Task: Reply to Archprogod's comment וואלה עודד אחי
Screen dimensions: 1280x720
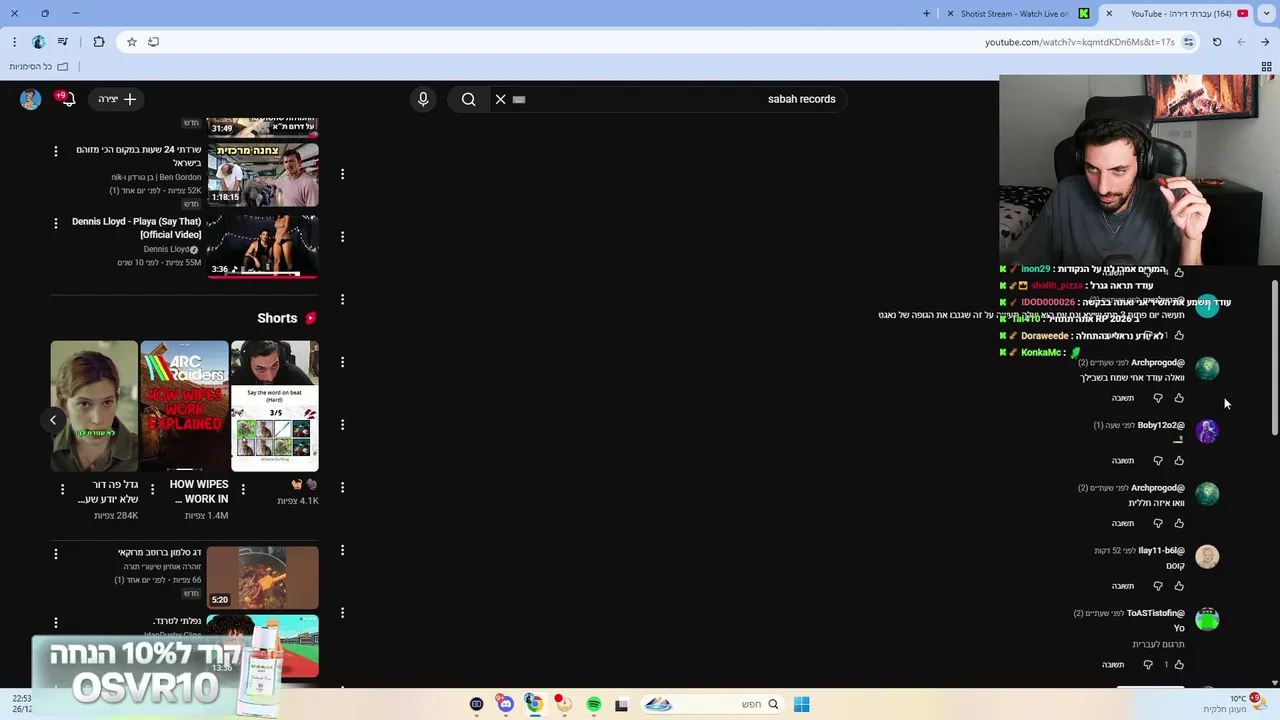Action: point(1123,398)
